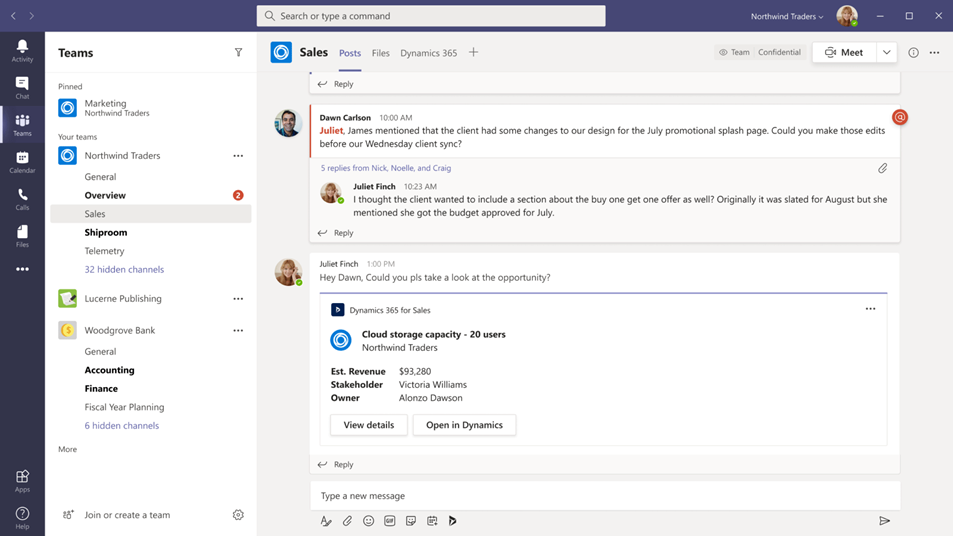Start a meeting with Meet button

point(844,52)
